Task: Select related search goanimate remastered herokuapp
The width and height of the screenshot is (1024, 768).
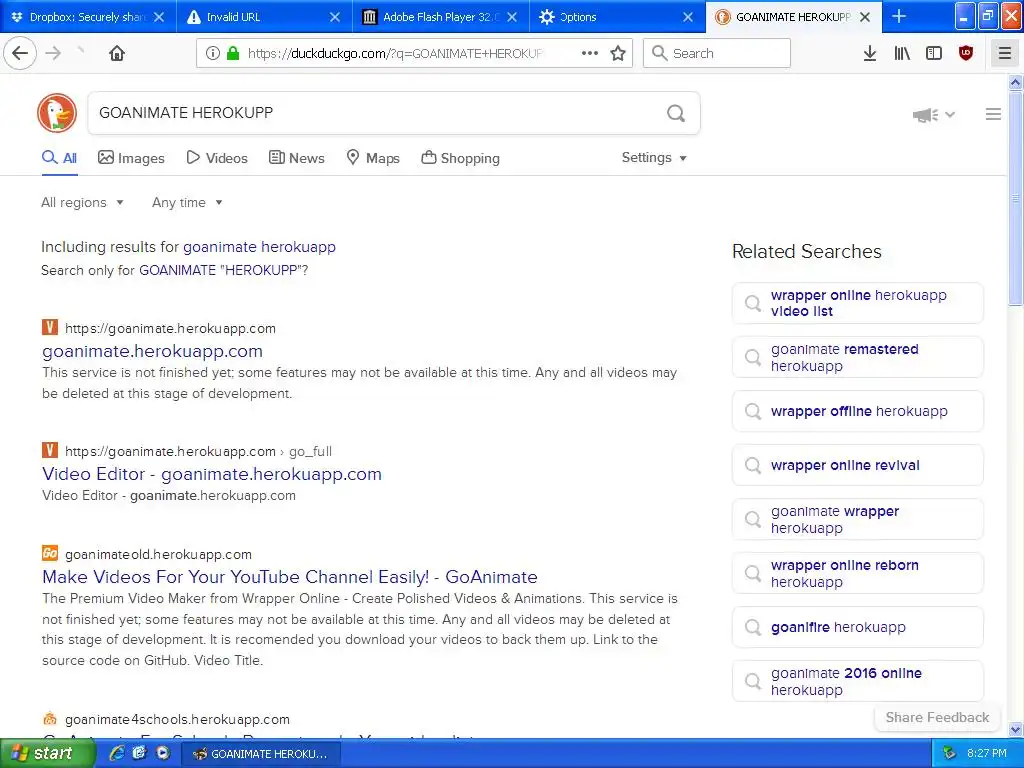Action: click(857, 357)
